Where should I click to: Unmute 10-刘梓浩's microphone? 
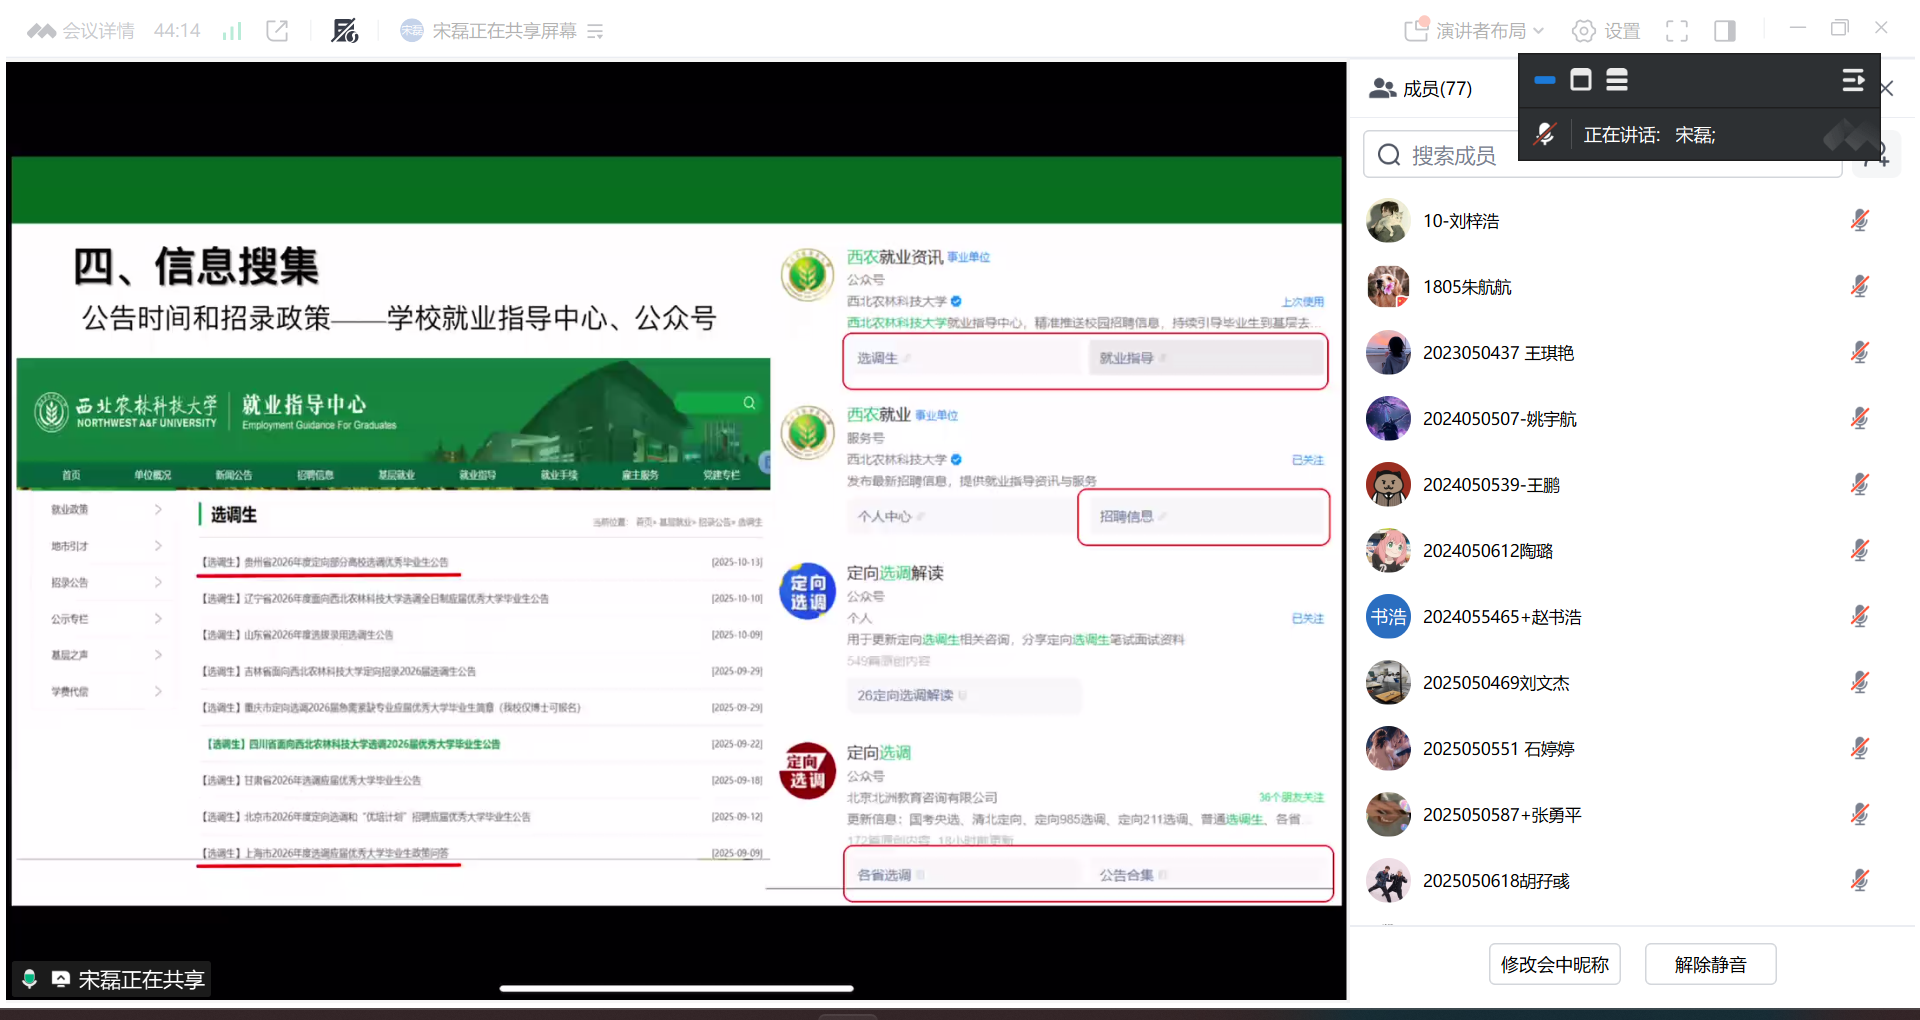pyautogui.click(x=1859, y=220)
